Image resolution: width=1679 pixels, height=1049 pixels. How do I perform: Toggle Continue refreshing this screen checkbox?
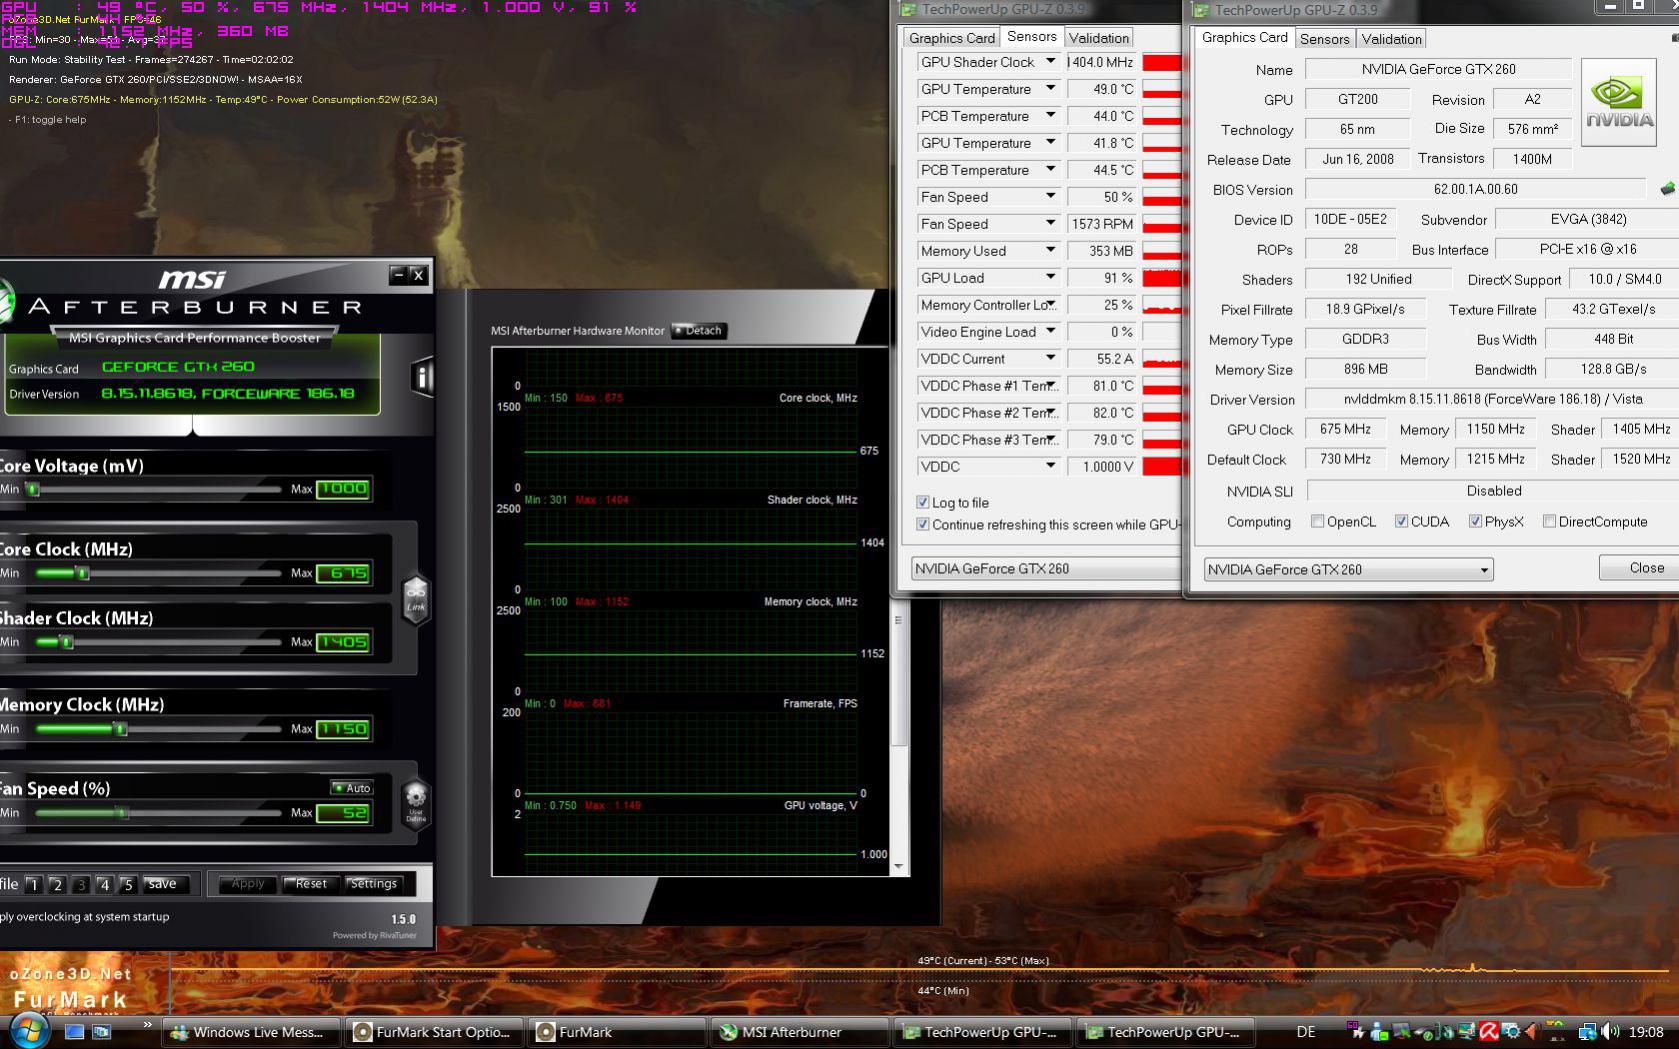[923, 524]
